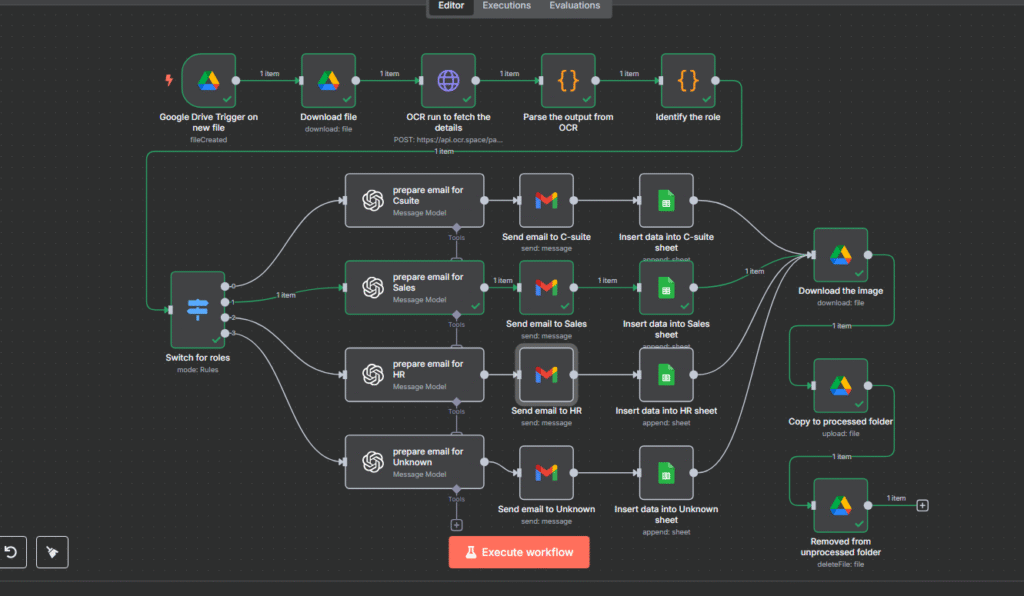Image resolution: width=1024 pixels, height=596 pixels.
Task: Click the Download the image Drive node
Action: (x=840, y=255)
